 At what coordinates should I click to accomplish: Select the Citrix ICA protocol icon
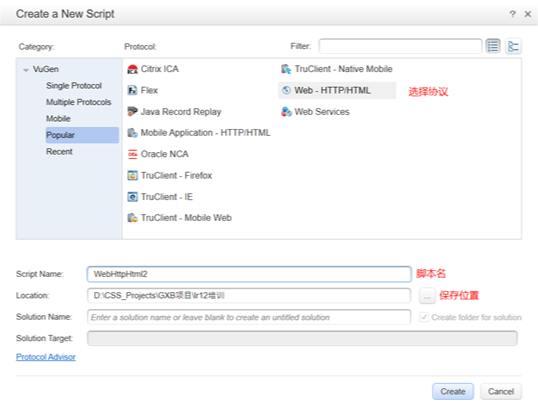tap(132, 69)
